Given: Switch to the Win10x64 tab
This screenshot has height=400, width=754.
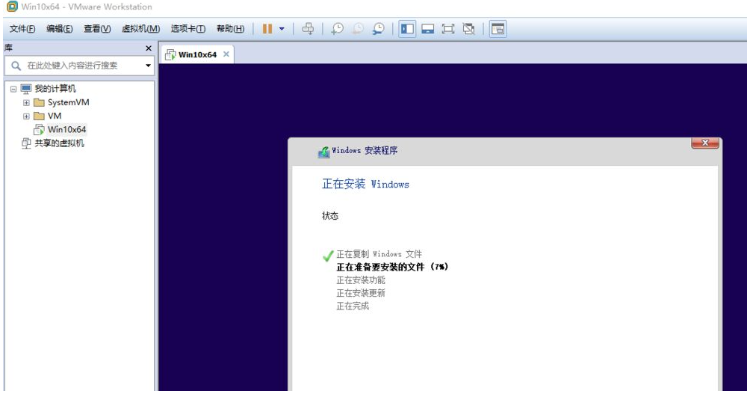Looking at the screenshot, I should pyautogui.click(x=191, y=54).
